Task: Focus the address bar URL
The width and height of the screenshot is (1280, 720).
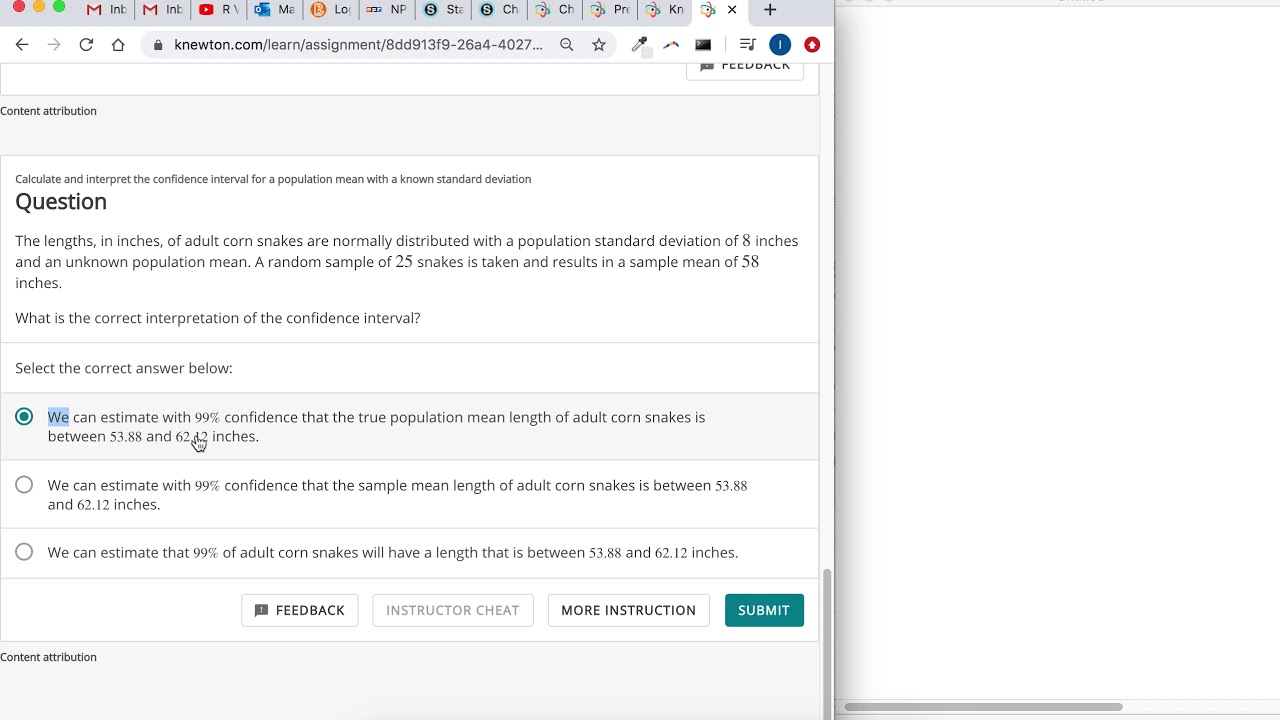Action: 358,45
